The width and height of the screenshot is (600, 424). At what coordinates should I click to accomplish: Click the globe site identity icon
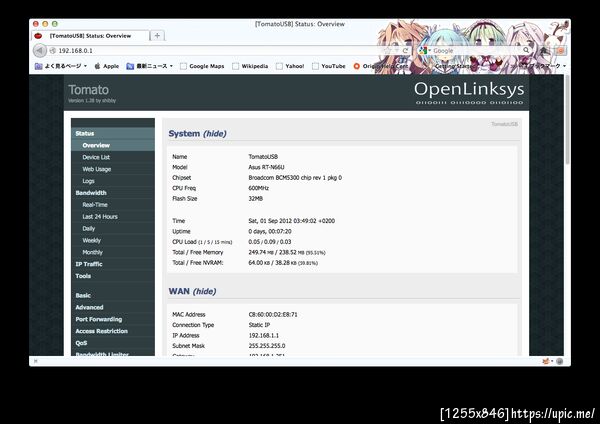pyautogui.click(x=53, y=51)
